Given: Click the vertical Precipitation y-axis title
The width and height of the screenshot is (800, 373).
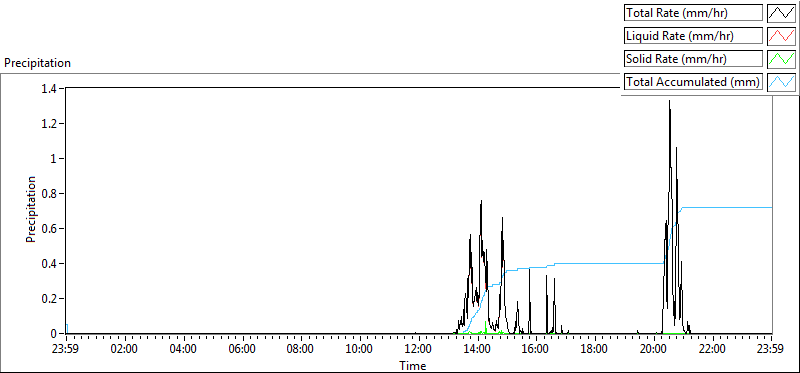Looking at the screenshot, I should coord(31,209).
